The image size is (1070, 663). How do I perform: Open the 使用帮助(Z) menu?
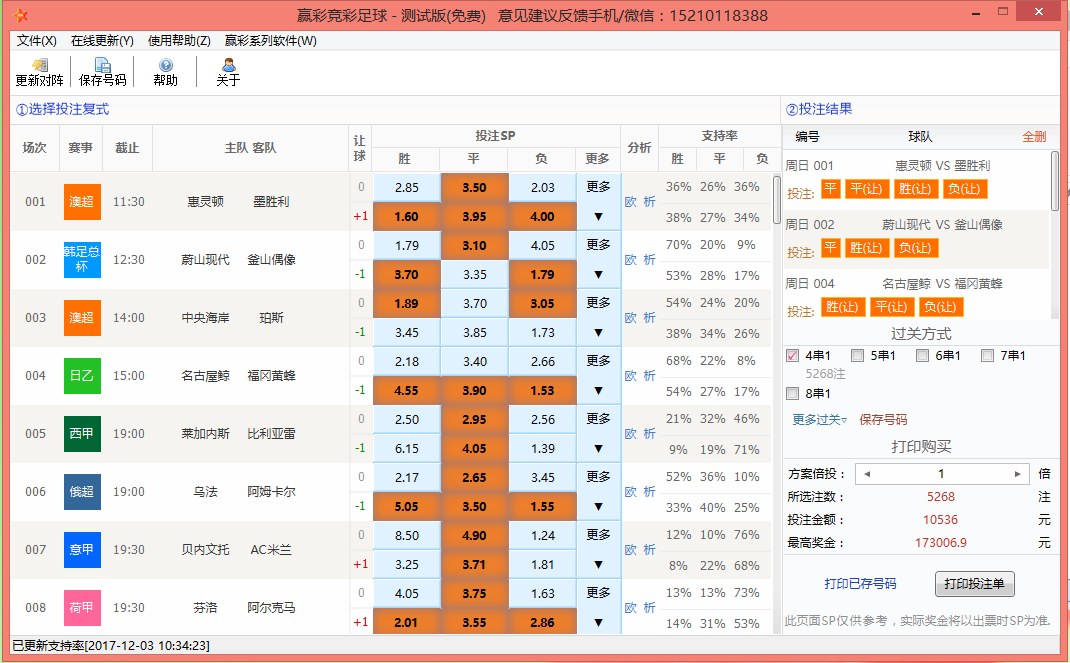point(179,41)
